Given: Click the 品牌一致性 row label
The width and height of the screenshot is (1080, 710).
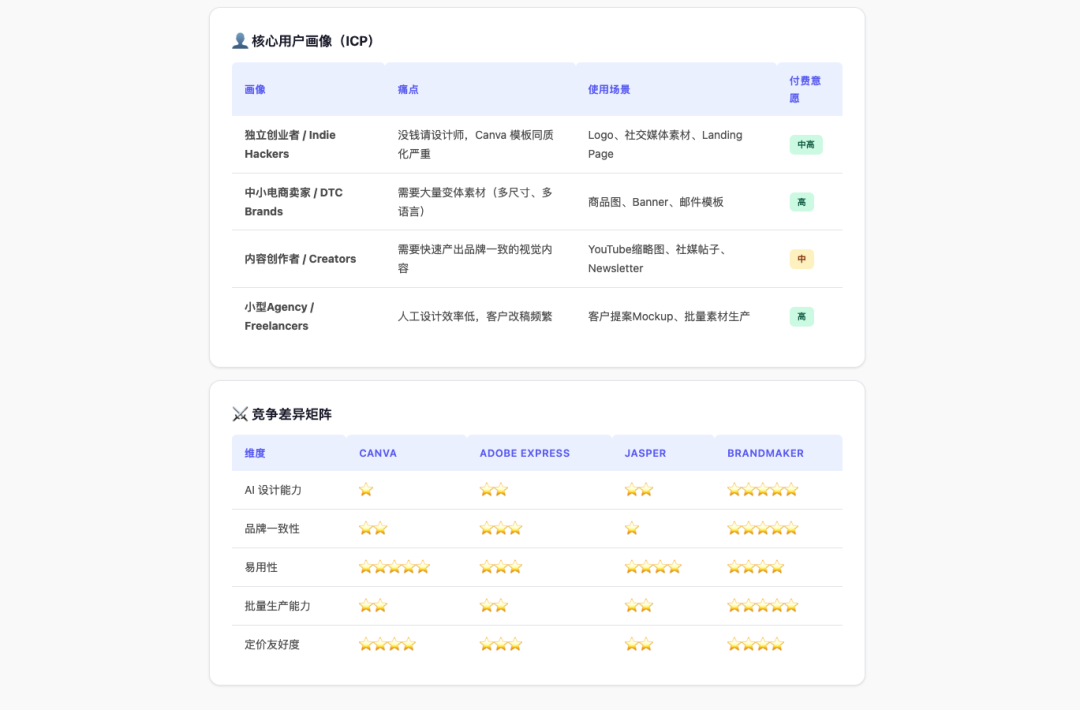Looking at the screenshot, I should point(272,529).
